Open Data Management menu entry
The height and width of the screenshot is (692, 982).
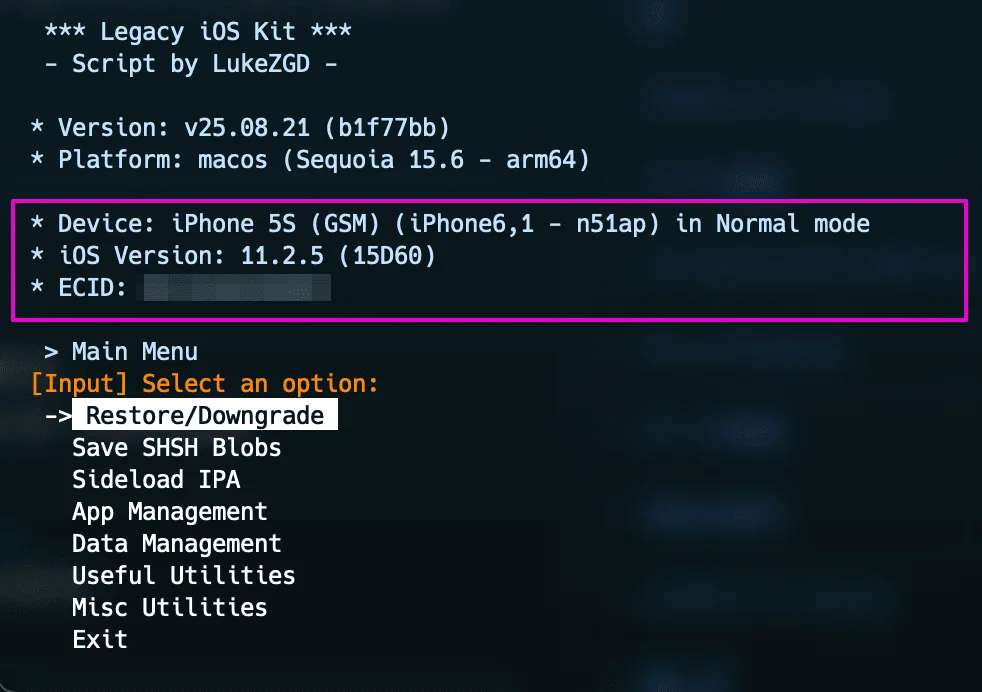(x=177, y=544)
